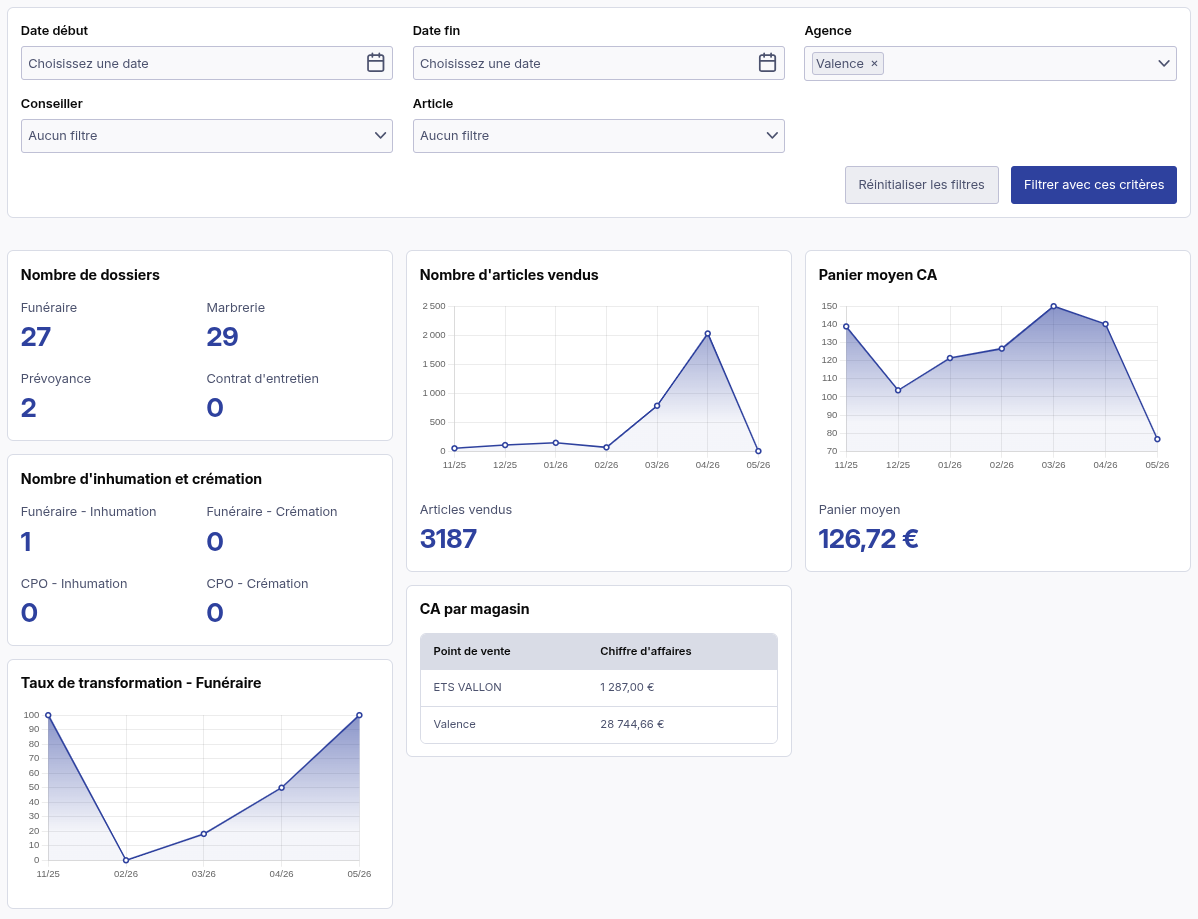The width and height of the screenshot is (1198, 919).
Task: Click the Point de vente column header
Action: pos(471,651)
